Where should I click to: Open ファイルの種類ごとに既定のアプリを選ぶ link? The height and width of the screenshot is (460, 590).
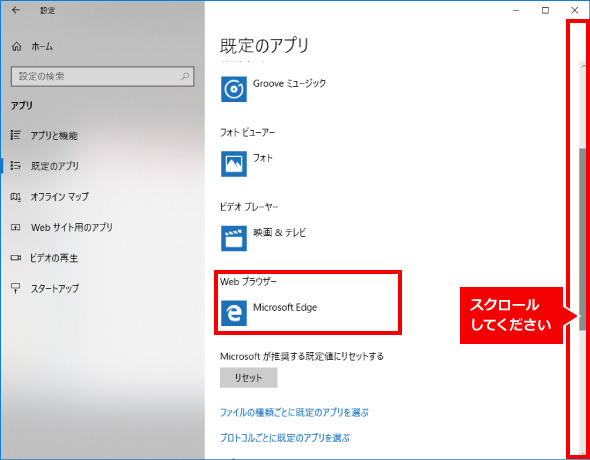294,413
